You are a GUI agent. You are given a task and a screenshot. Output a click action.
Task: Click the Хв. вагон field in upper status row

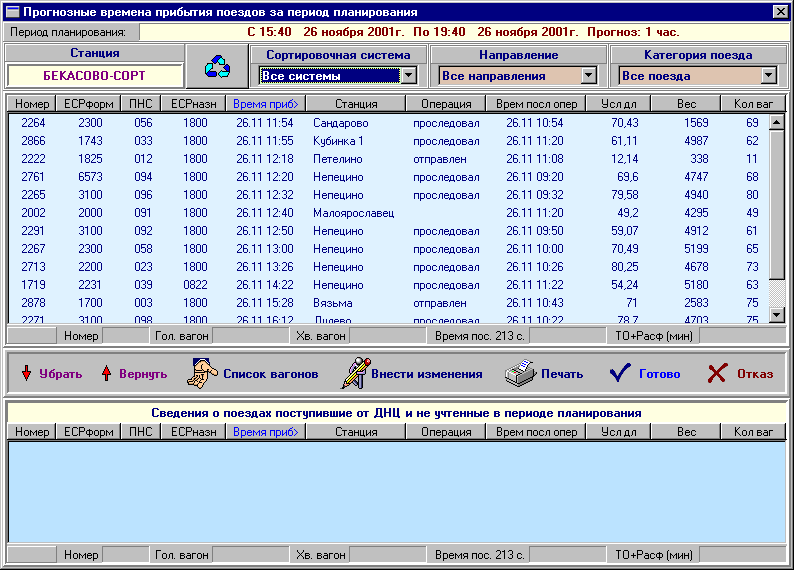tap(388, 336)
